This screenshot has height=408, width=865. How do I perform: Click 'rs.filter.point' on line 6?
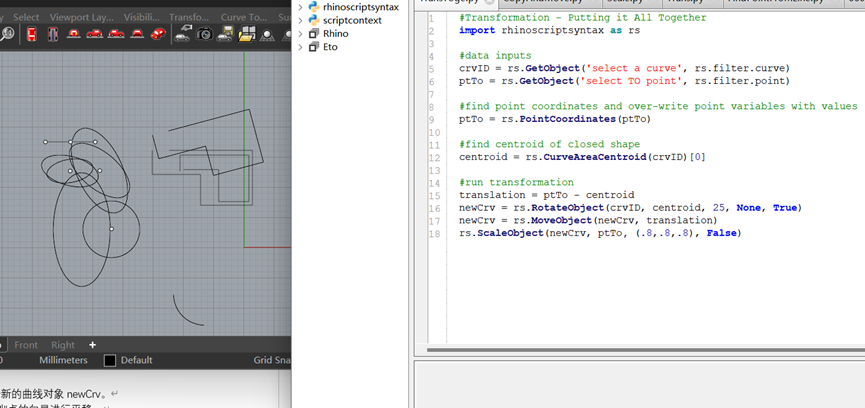tap(739, 81)
